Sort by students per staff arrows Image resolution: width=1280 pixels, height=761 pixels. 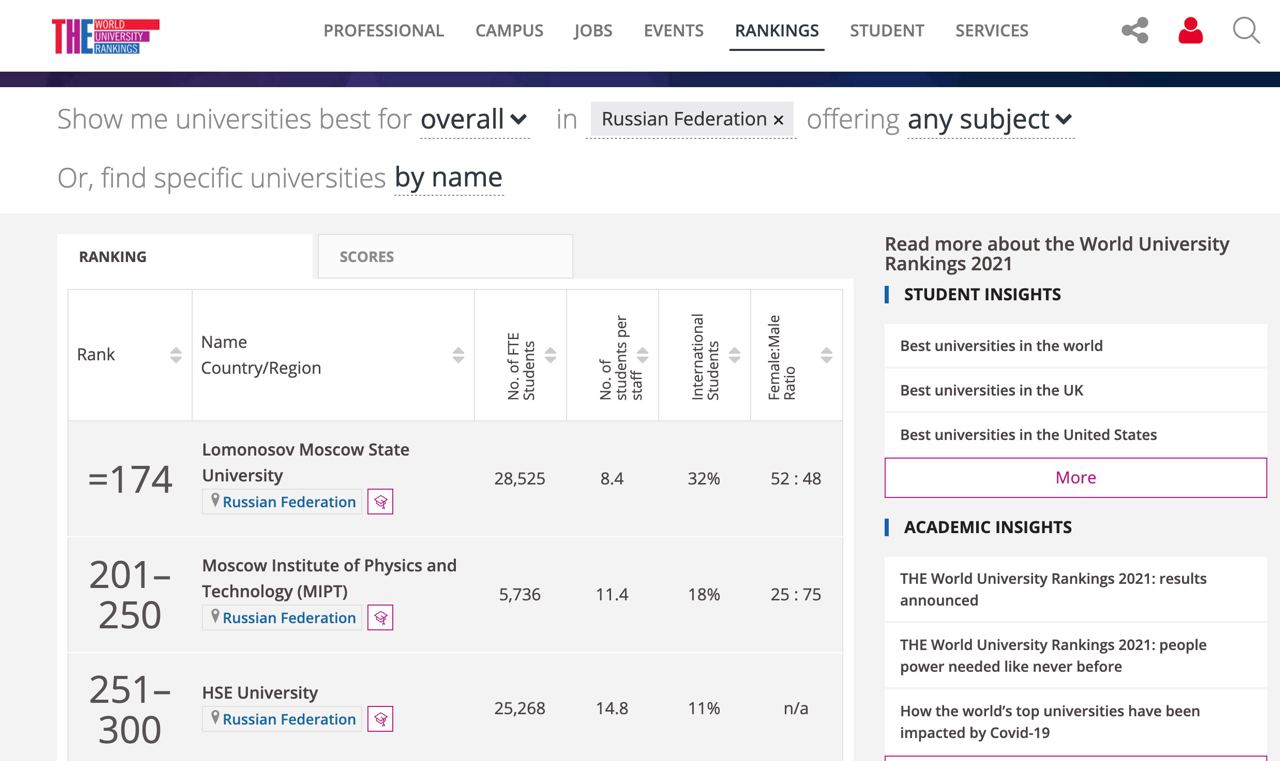pos(642,355)
